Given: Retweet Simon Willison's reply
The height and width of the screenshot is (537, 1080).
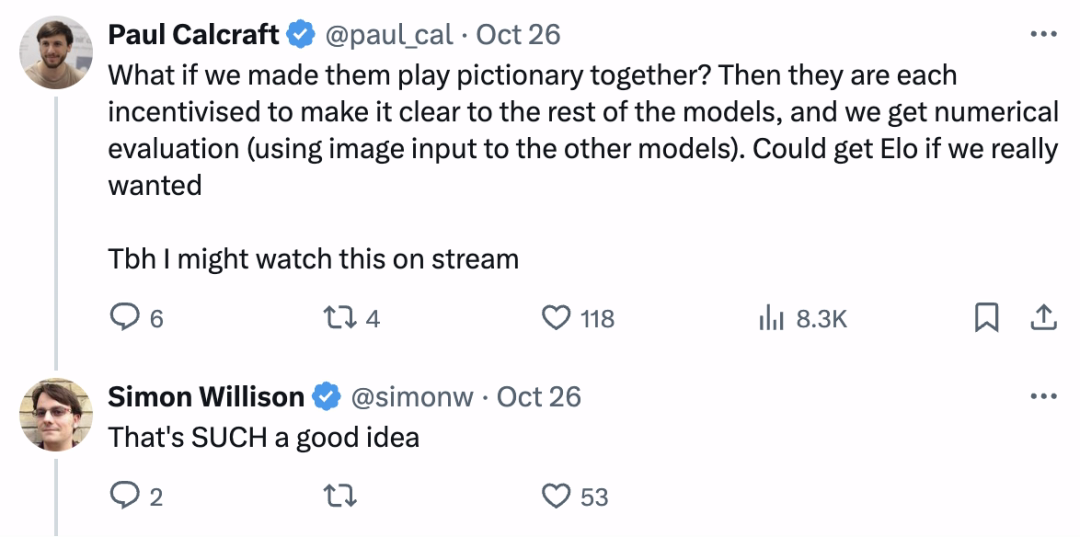Looking at the screenshot, I should (x=339, y=496).
